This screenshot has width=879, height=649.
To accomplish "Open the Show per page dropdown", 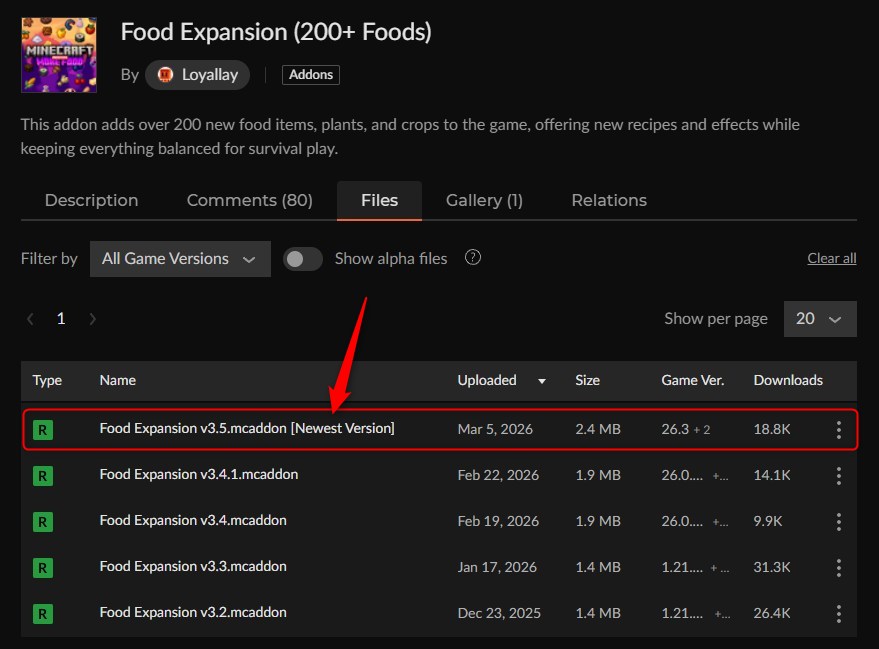I will click(x=820, y=318).
